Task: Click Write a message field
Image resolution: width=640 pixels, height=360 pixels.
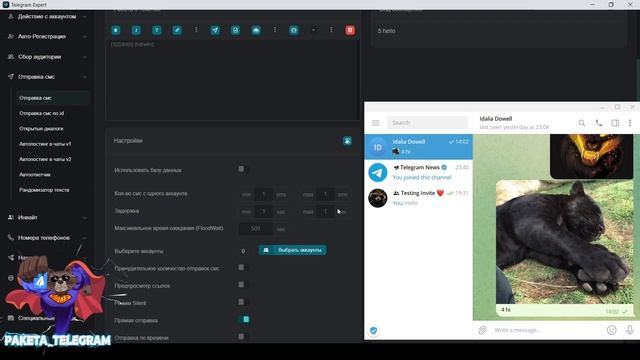Action: (547, 330)
